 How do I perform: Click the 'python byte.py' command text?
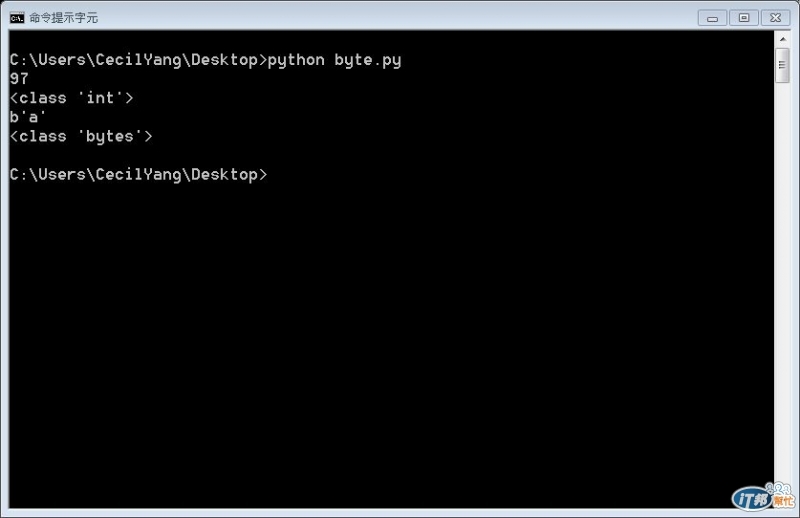click(334, 60)
